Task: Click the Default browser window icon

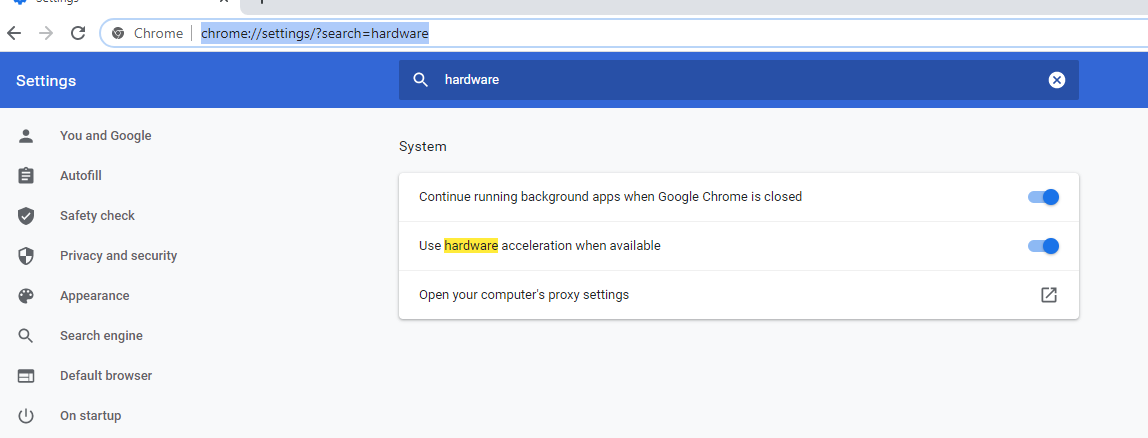Action: (x=26, y=376)
